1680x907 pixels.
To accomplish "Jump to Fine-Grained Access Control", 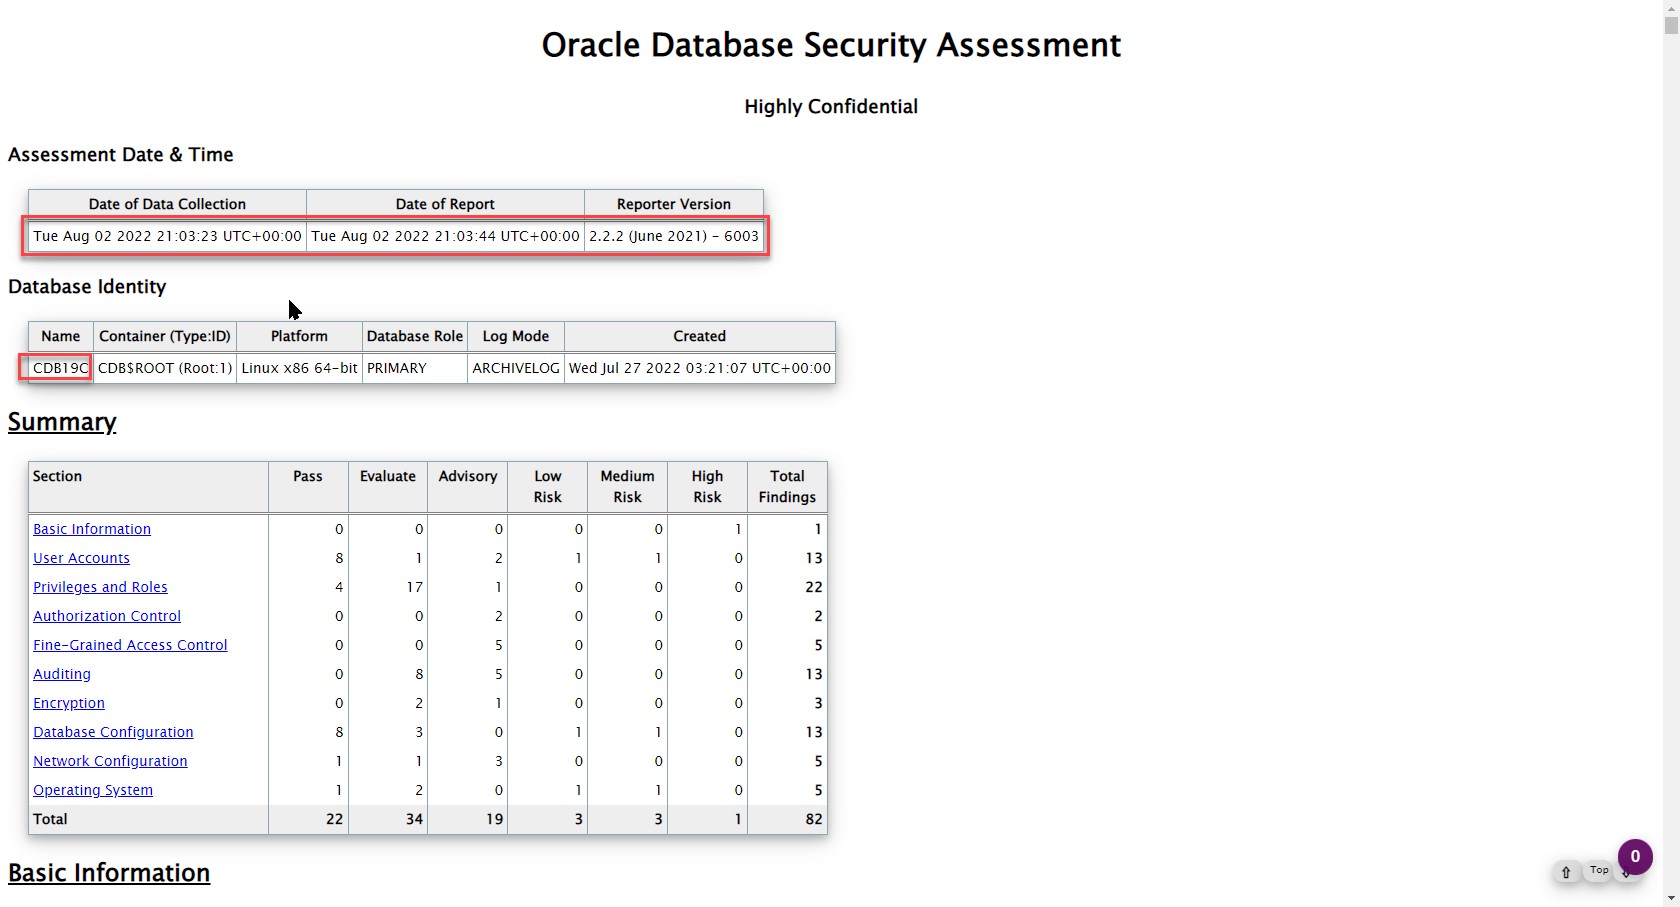I will tap(130, 645).
